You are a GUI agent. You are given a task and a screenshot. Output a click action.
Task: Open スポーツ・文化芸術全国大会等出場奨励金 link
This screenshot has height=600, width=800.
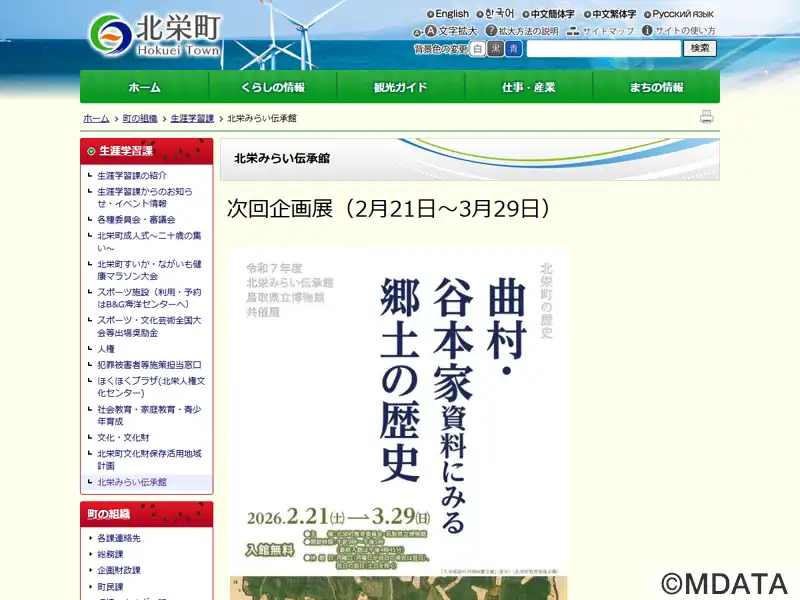point(149,327)
